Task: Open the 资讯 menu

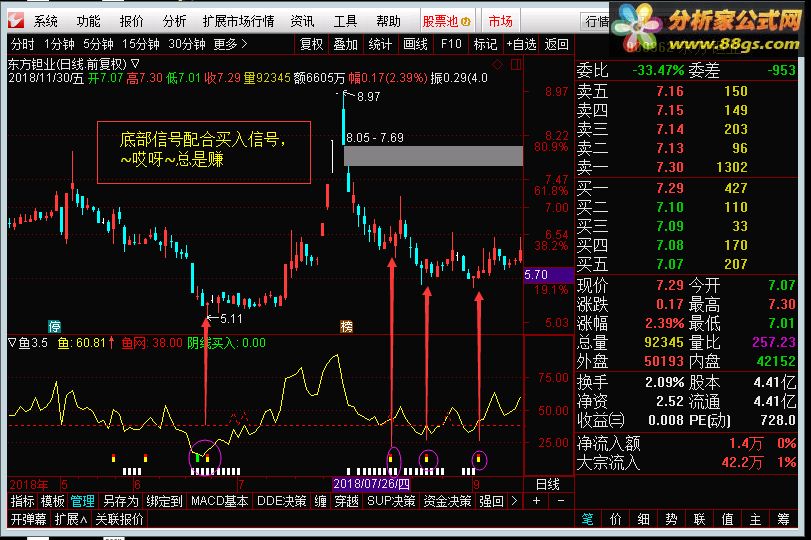Action: [302, 21]
